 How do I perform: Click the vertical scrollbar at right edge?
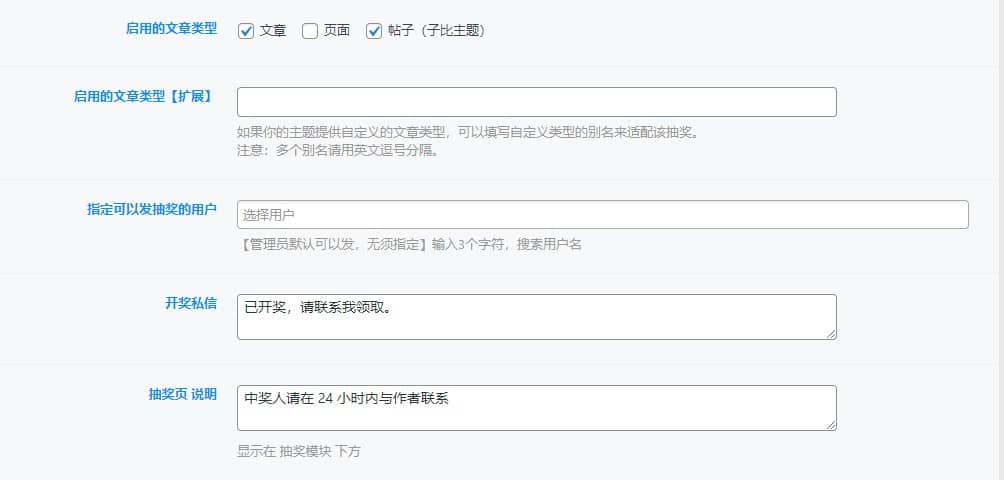click(1001, 240)
